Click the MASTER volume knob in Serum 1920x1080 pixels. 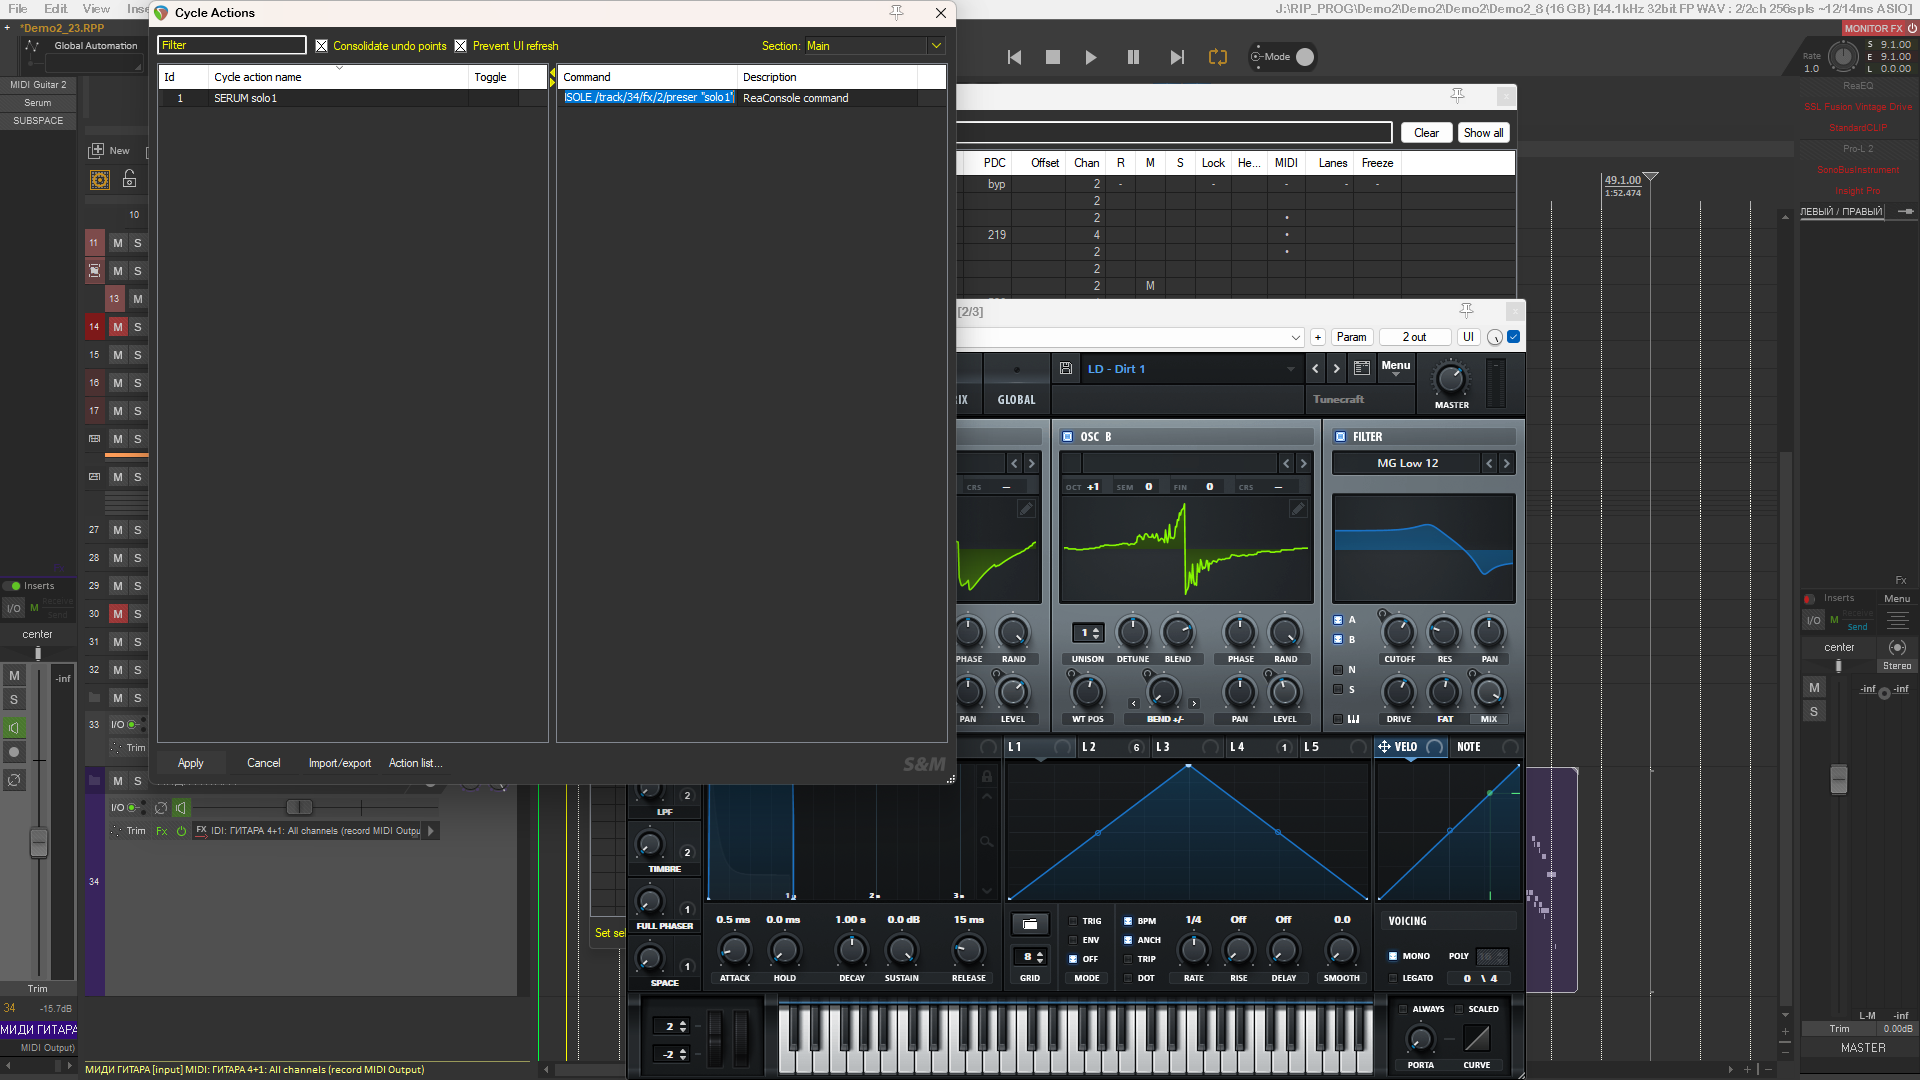click(x=1450, y=380)
